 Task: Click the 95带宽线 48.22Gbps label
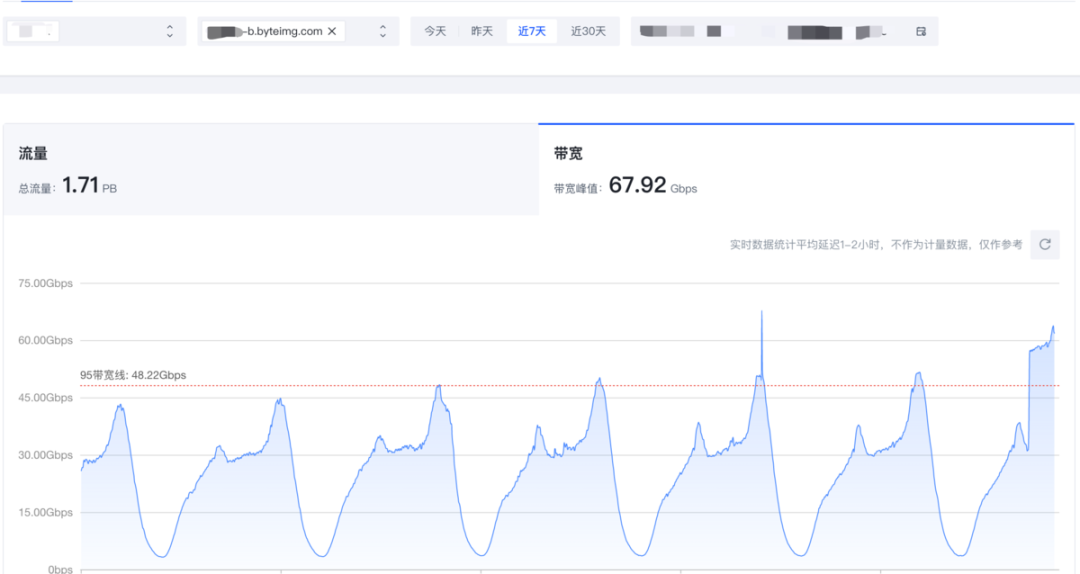[133, 375]
